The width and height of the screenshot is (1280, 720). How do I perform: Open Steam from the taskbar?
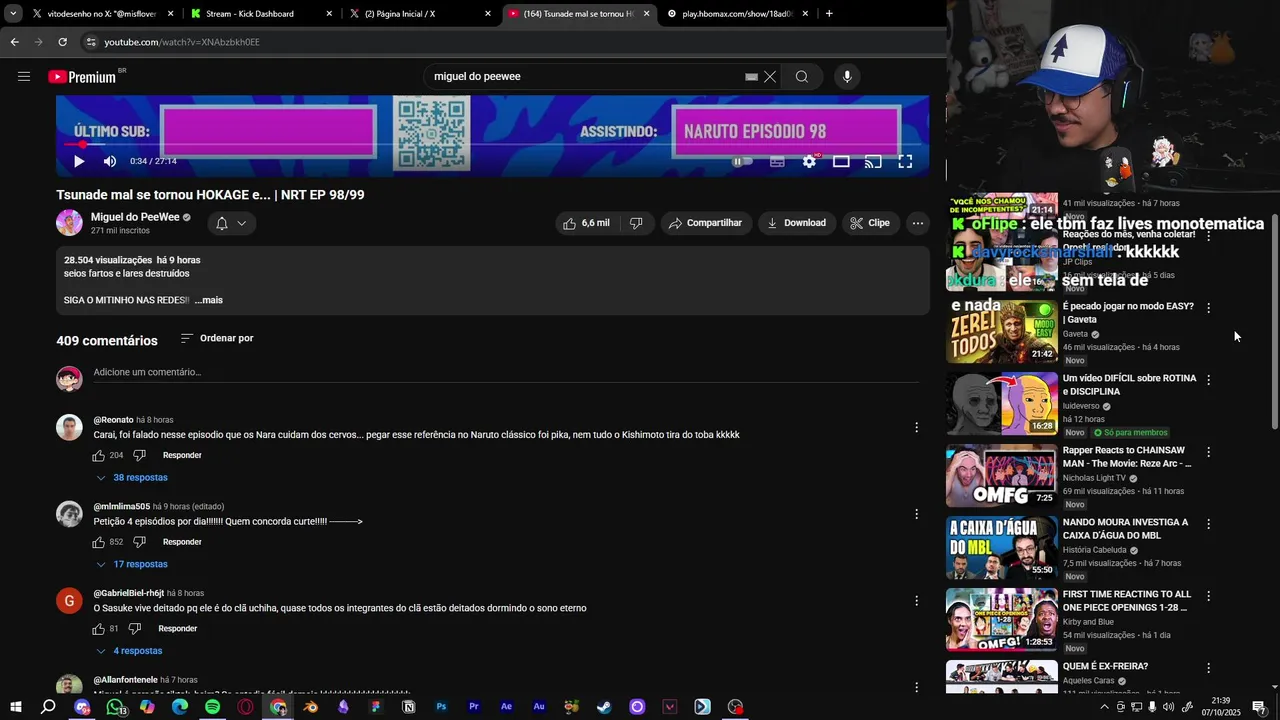coord(604,707)
